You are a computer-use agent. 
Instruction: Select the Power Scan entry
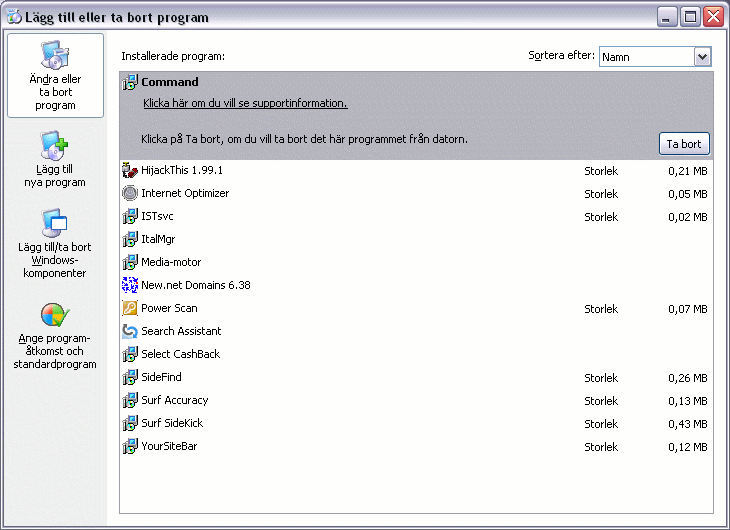[x=416, y=308]
